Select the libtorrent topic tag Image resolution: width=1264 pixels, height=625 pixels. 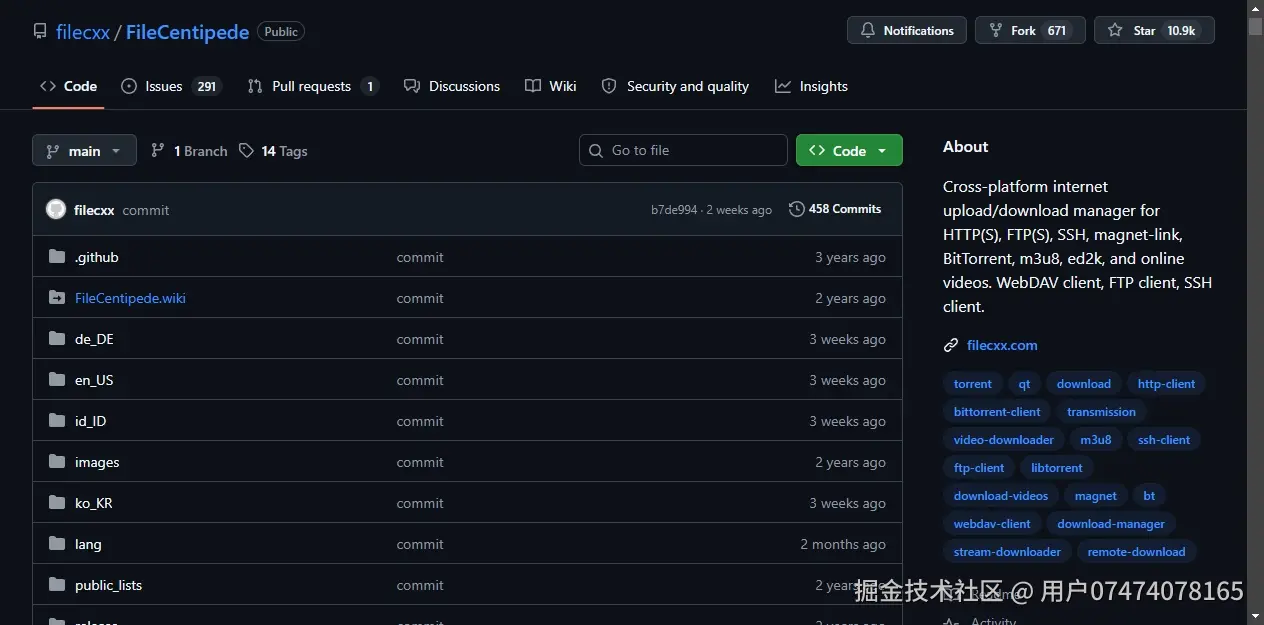(1057, 468)
